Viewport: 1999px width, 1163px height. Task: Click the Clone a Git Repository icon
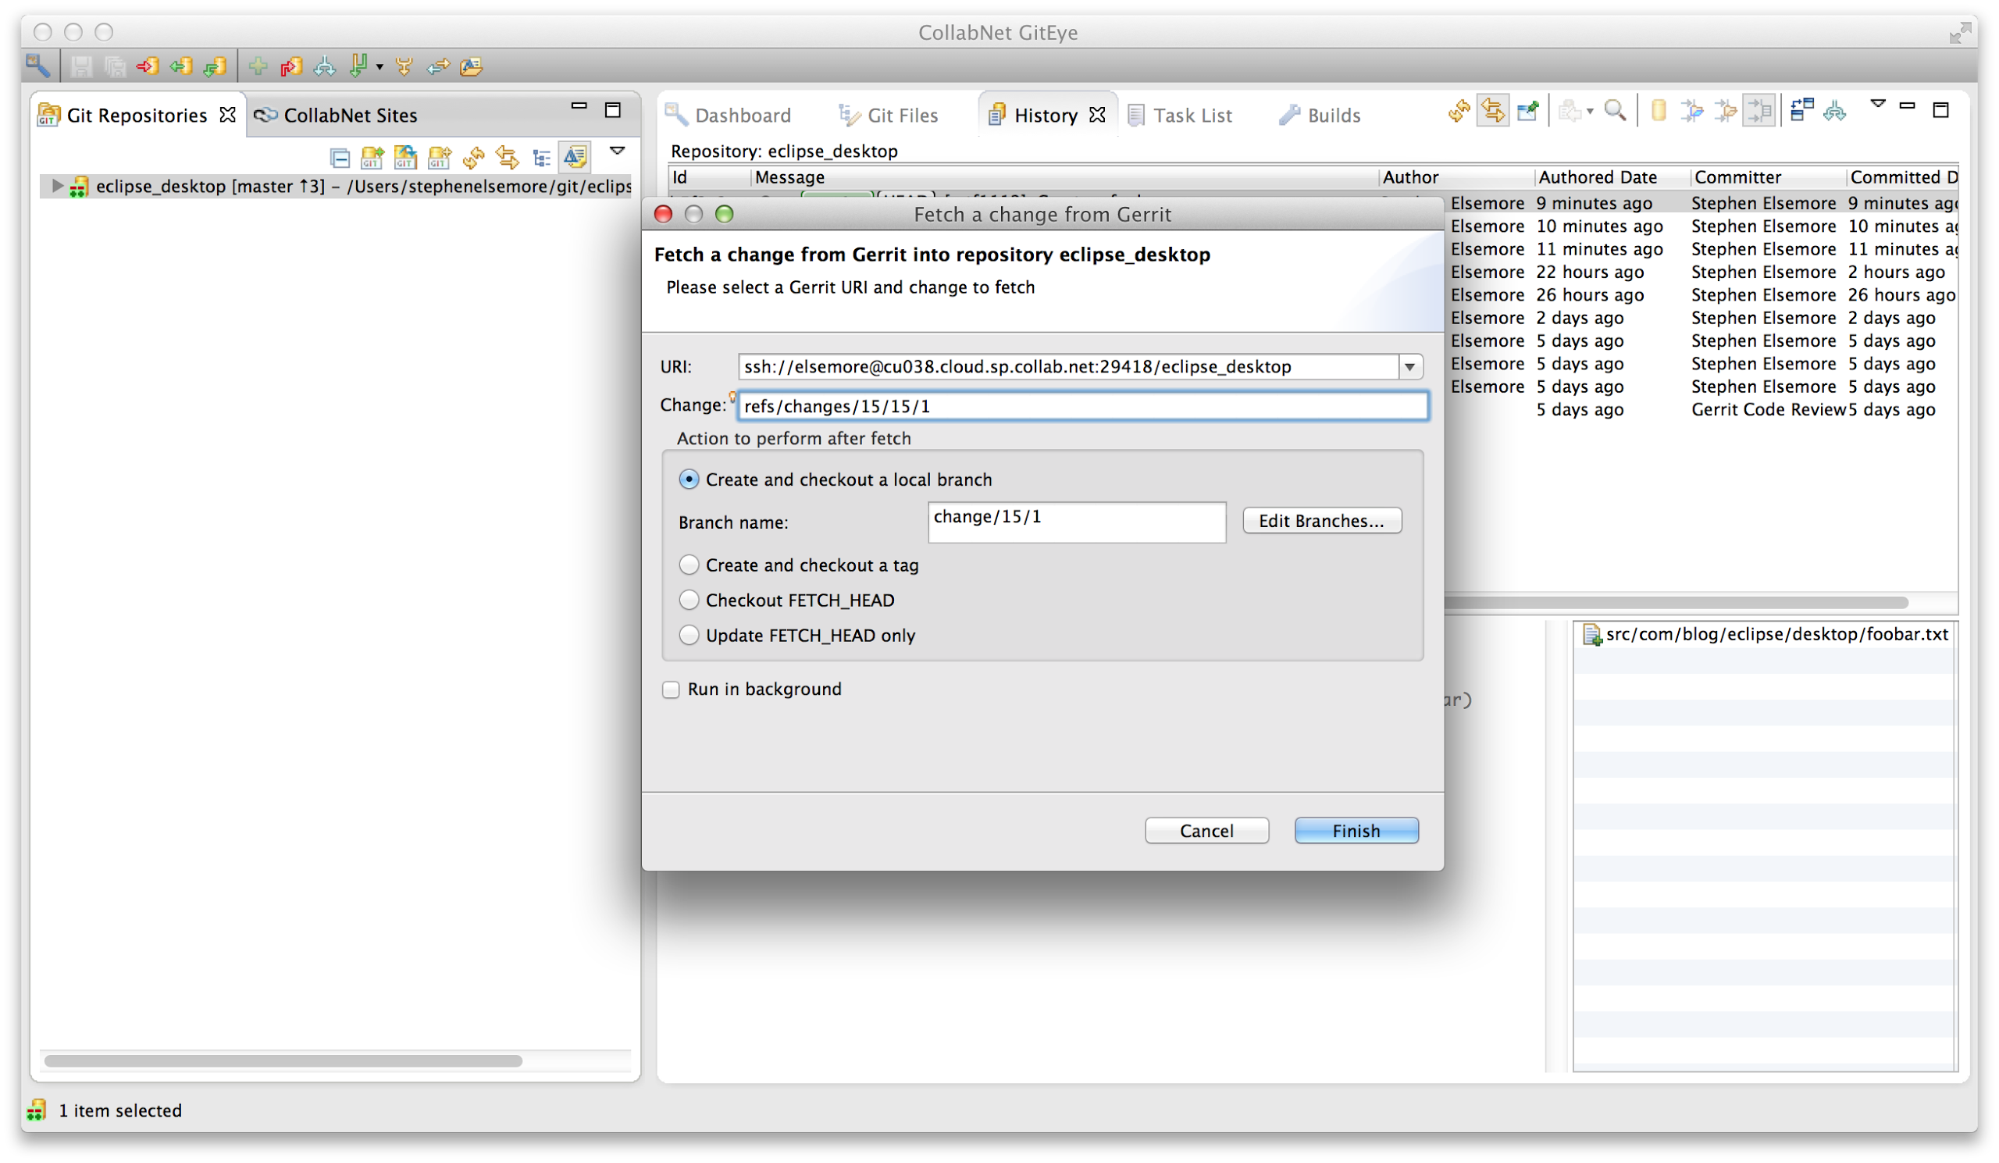pos(405,157)
